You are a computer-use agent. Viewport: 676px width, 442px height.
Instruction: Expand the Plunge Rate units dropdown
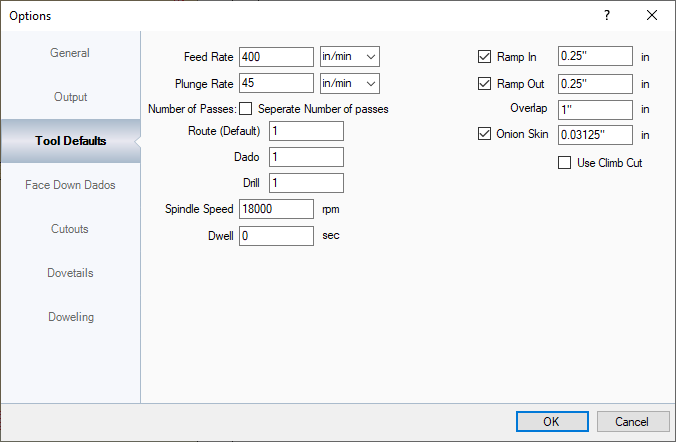coord(349,83)
